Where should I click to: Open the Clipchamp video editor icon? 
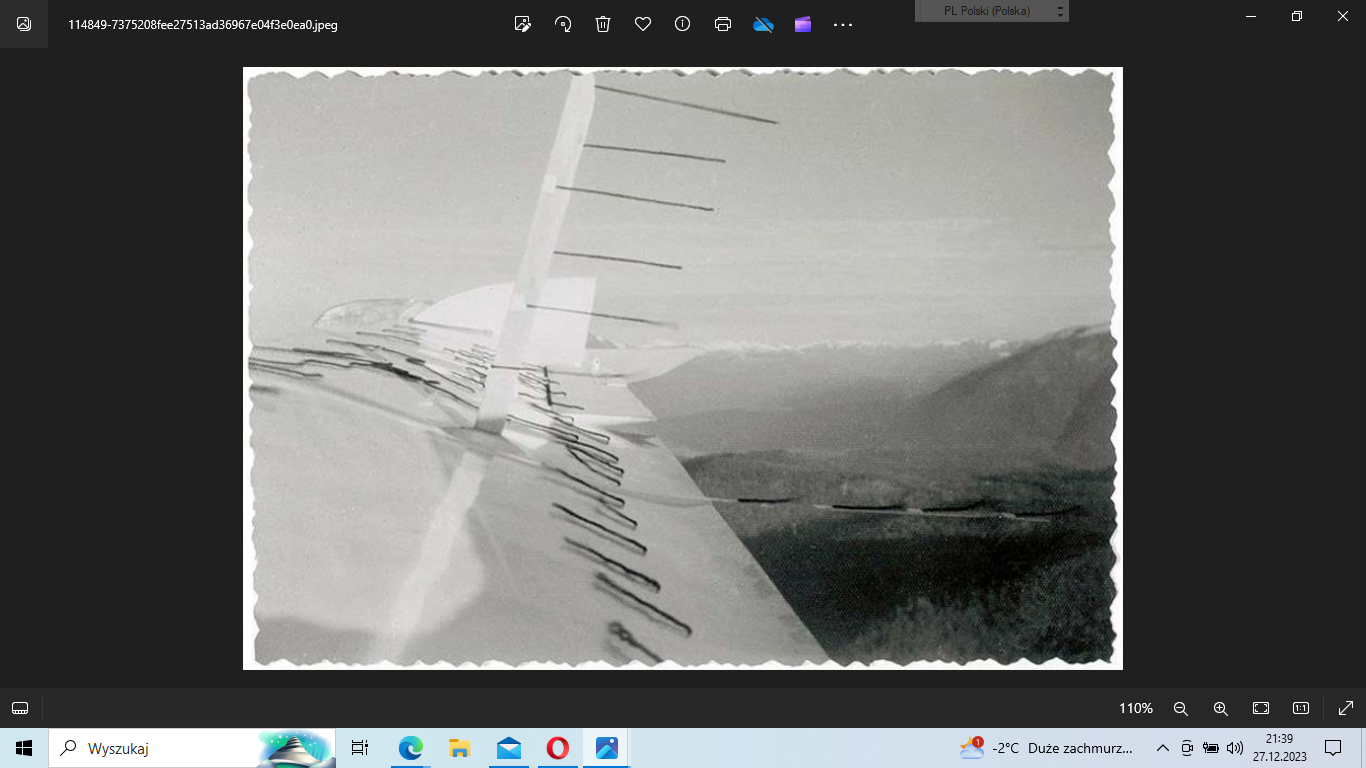[x=803, y=24]
